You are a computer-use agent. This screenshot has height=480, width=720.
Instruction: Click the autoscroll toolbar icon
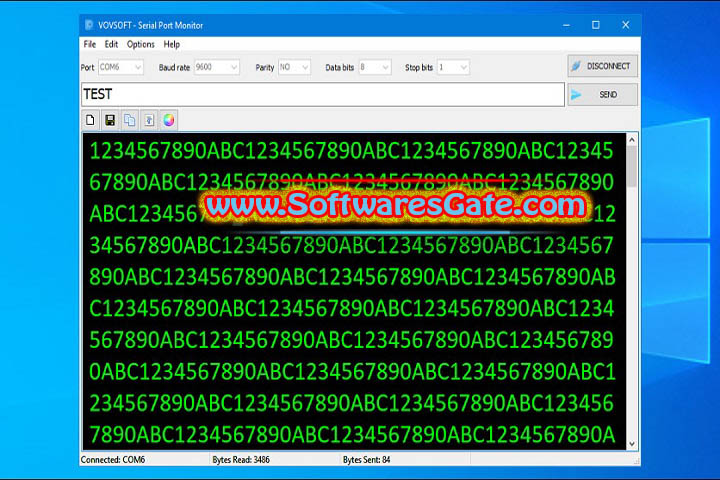pyautogui.click(x=149, y=120)
